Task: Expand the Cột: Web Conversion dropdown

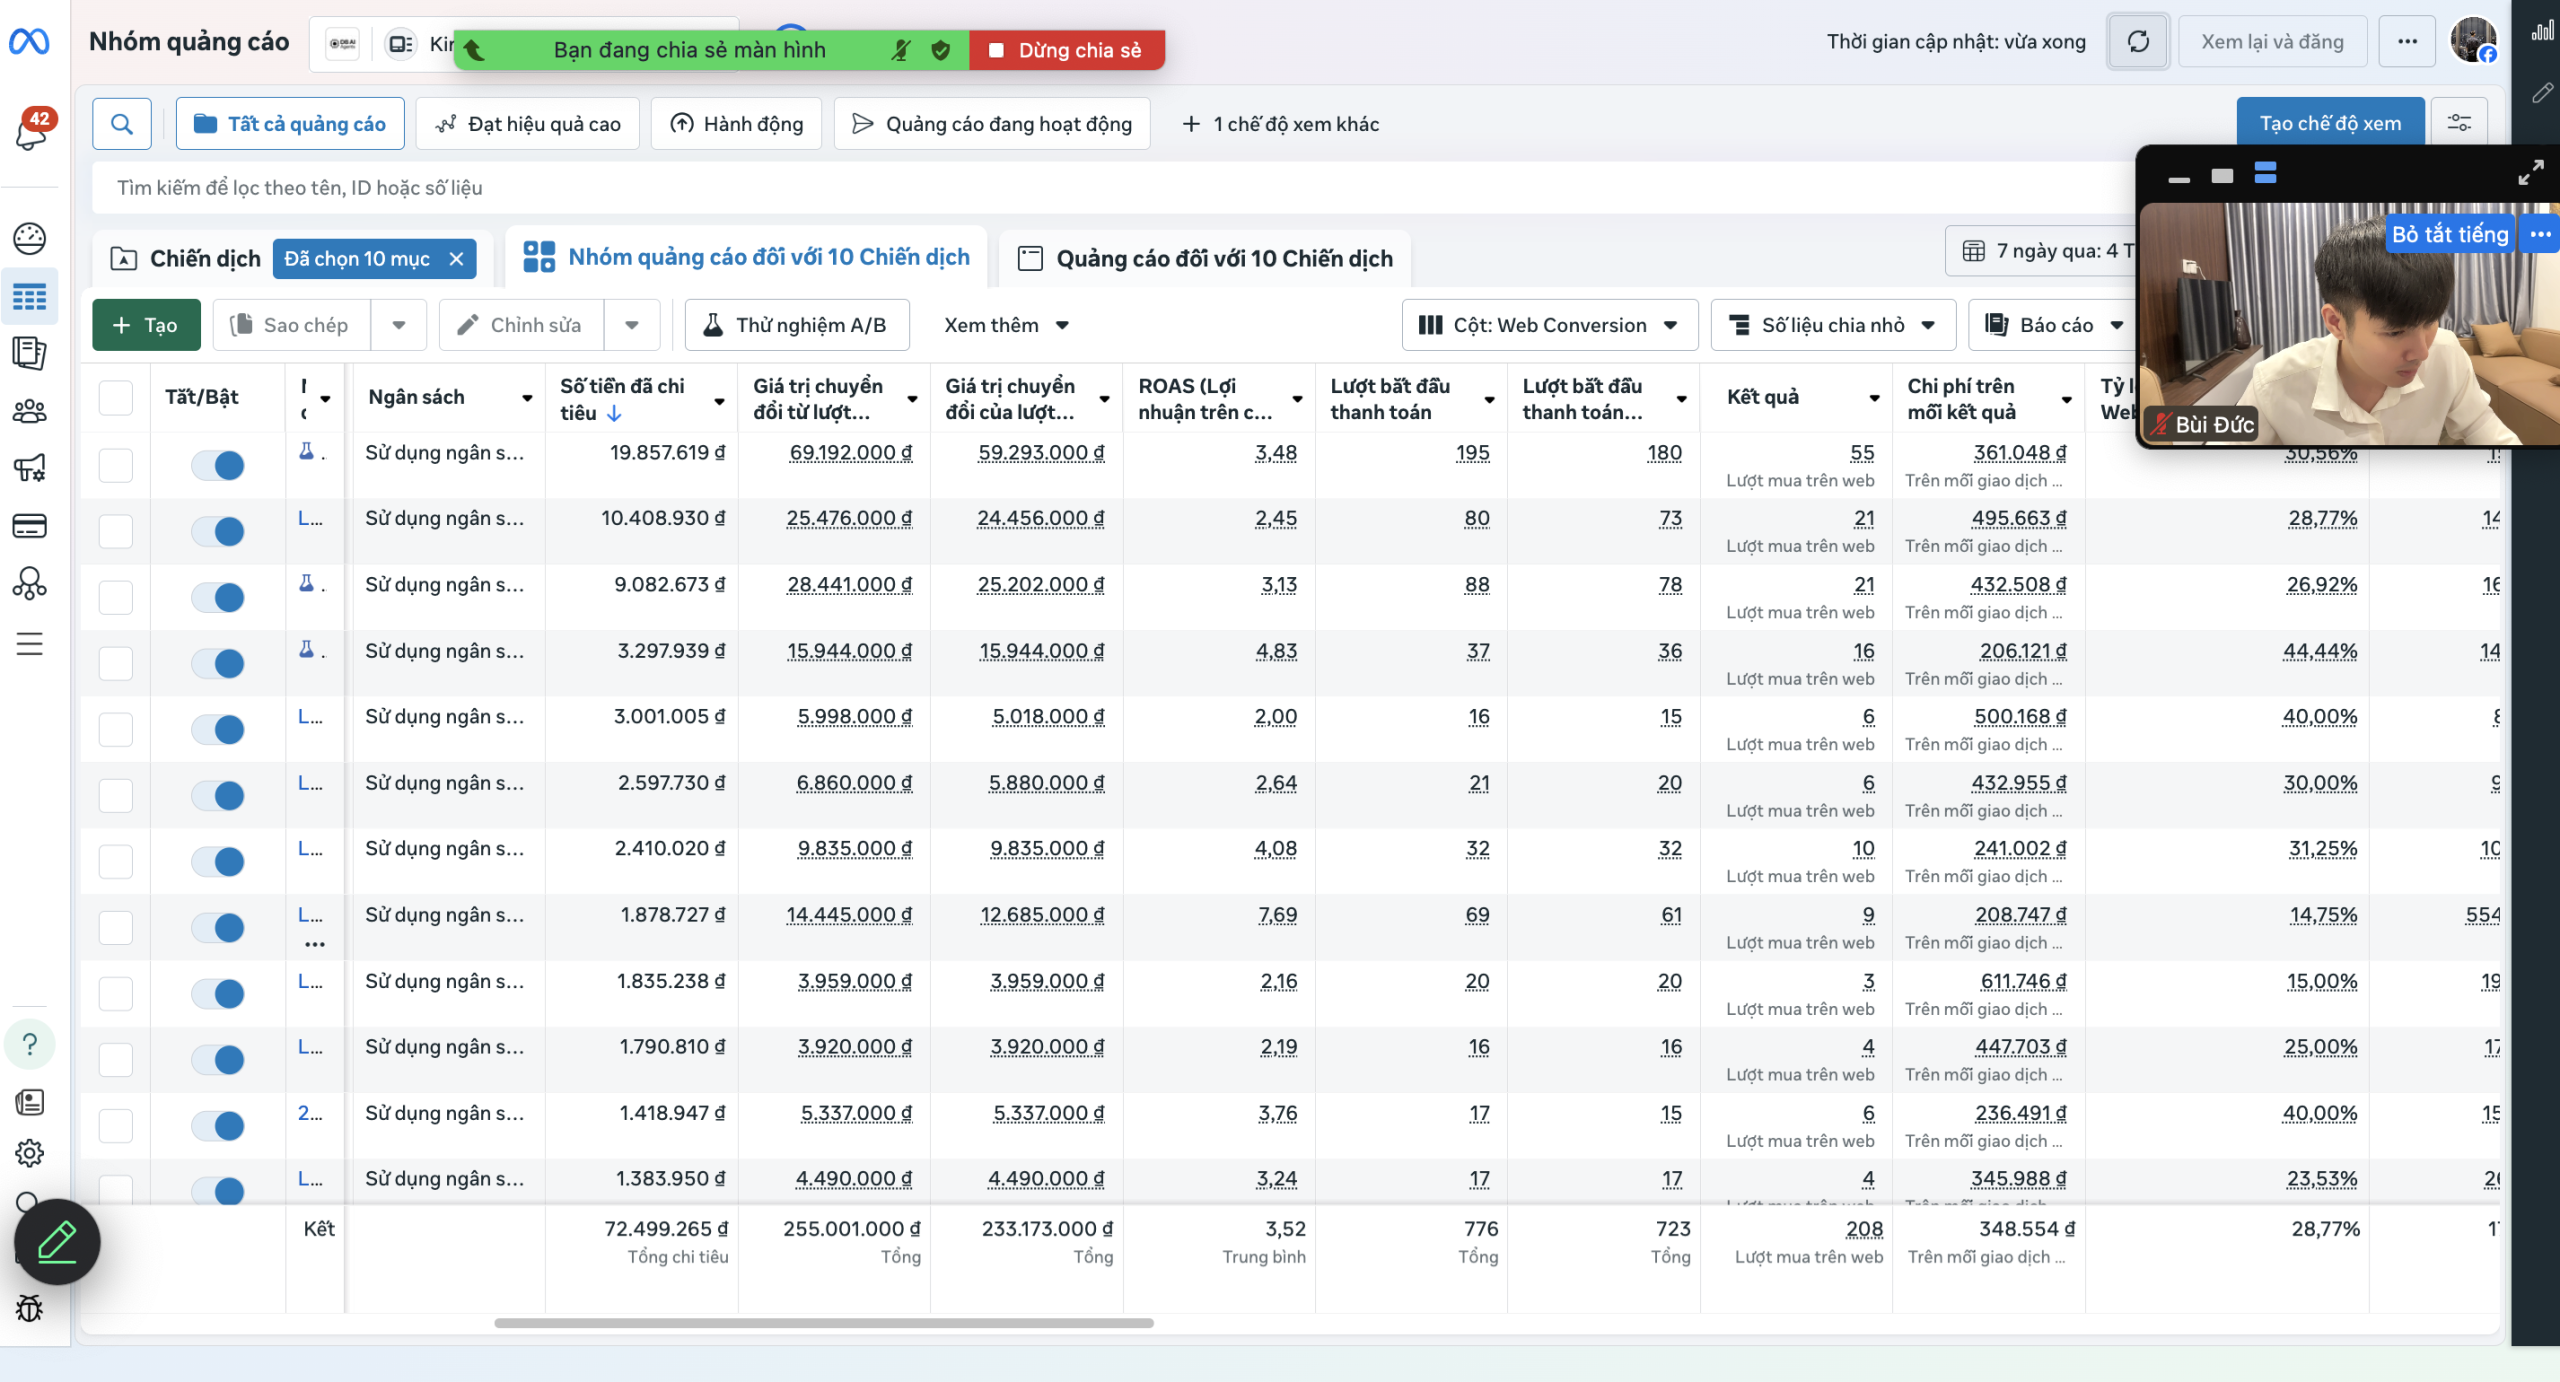Action: click(1548, 325)
